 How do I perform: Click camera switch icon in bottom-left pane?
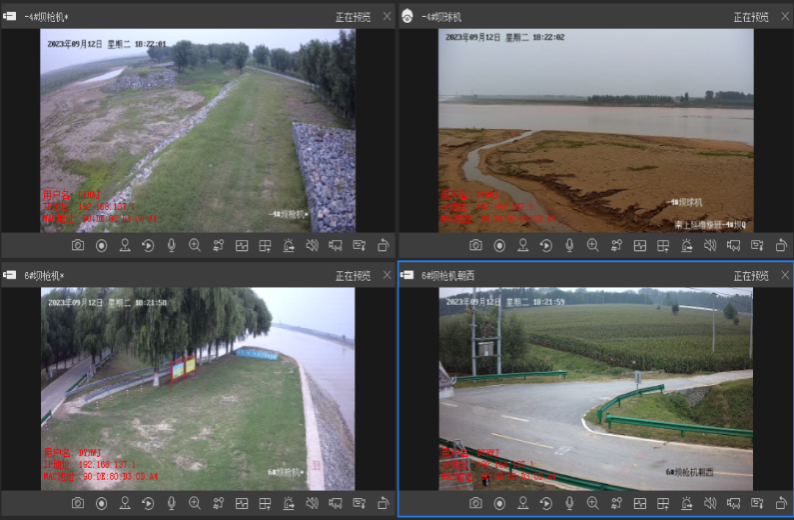[x=335, y=503]
